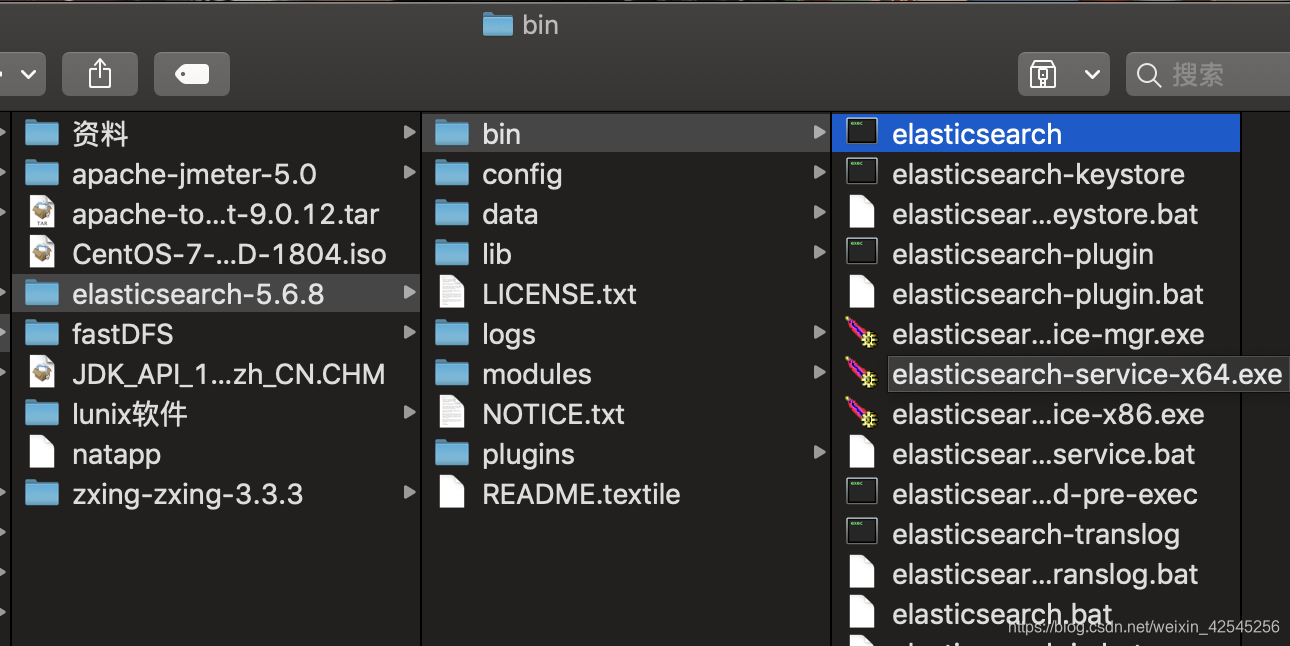Select the elasticsearch-service-x64.exe icon
Image resolution: width=1290 pixels, height=646 pixels.
point(861,373)
